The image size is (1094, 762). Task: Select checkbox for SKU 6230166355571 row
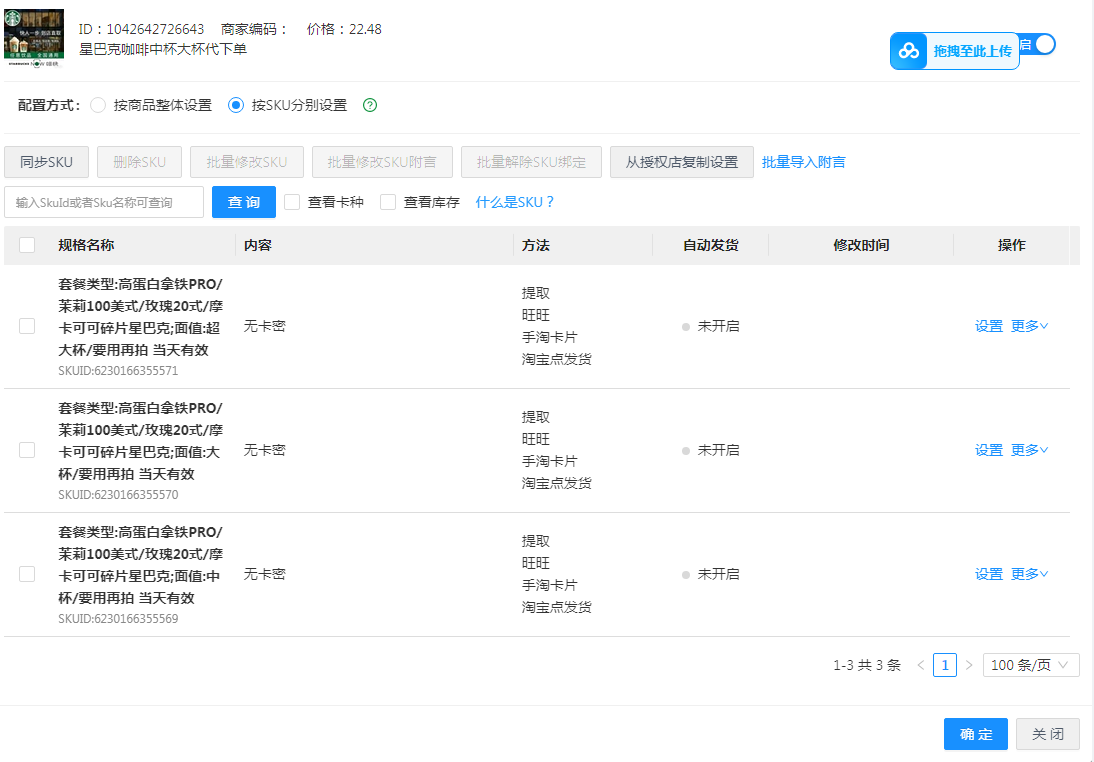[x=27, y=326]
